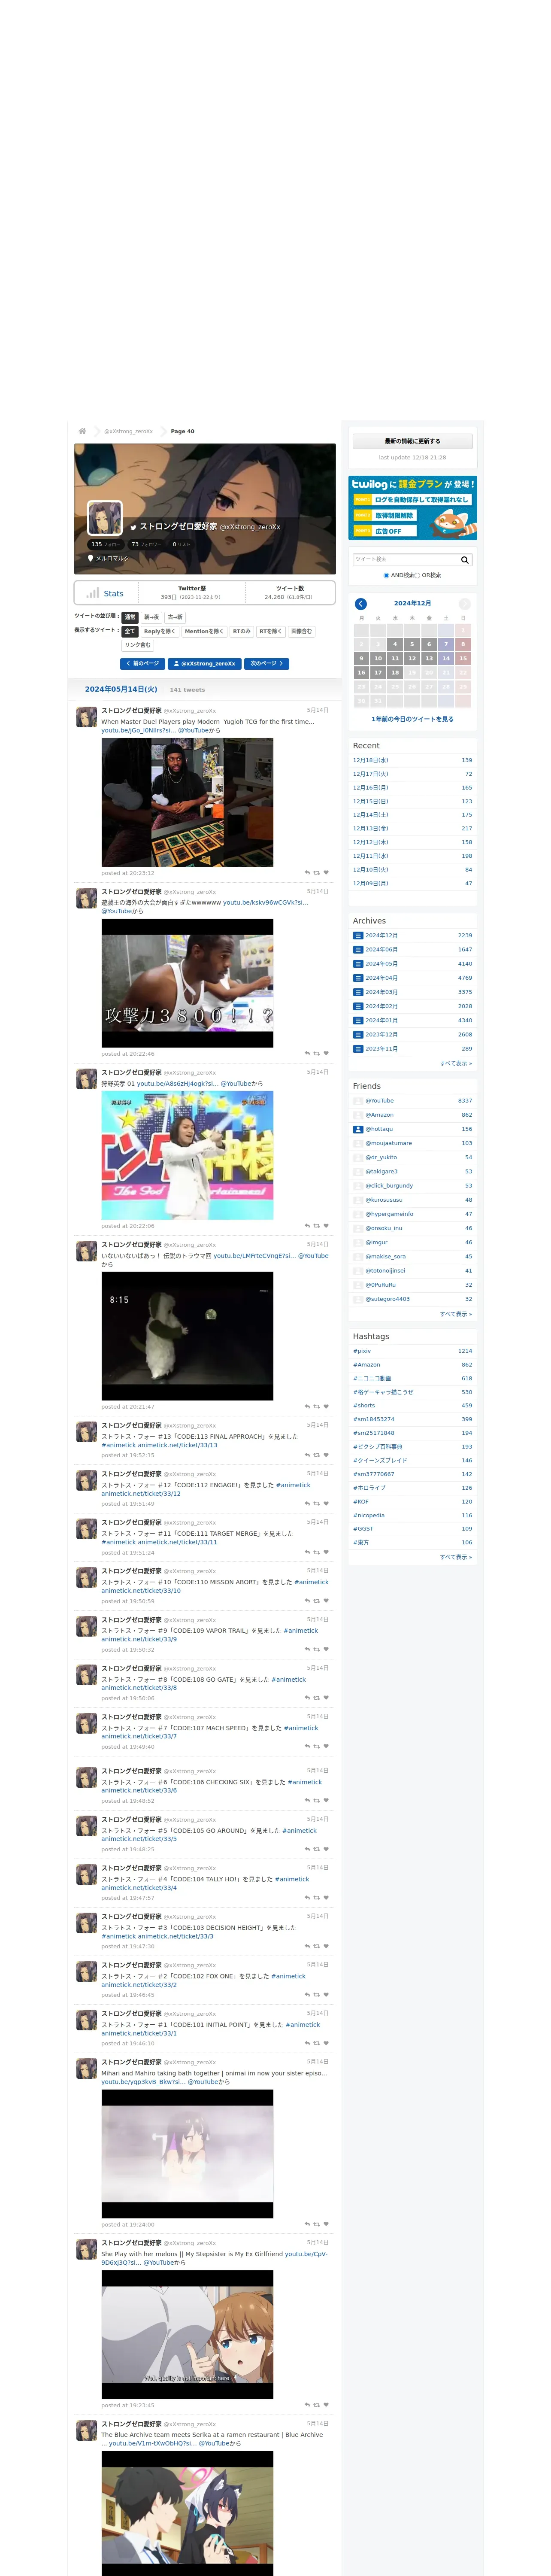Enable Replyを除く filter

click(x=159, y=632)
